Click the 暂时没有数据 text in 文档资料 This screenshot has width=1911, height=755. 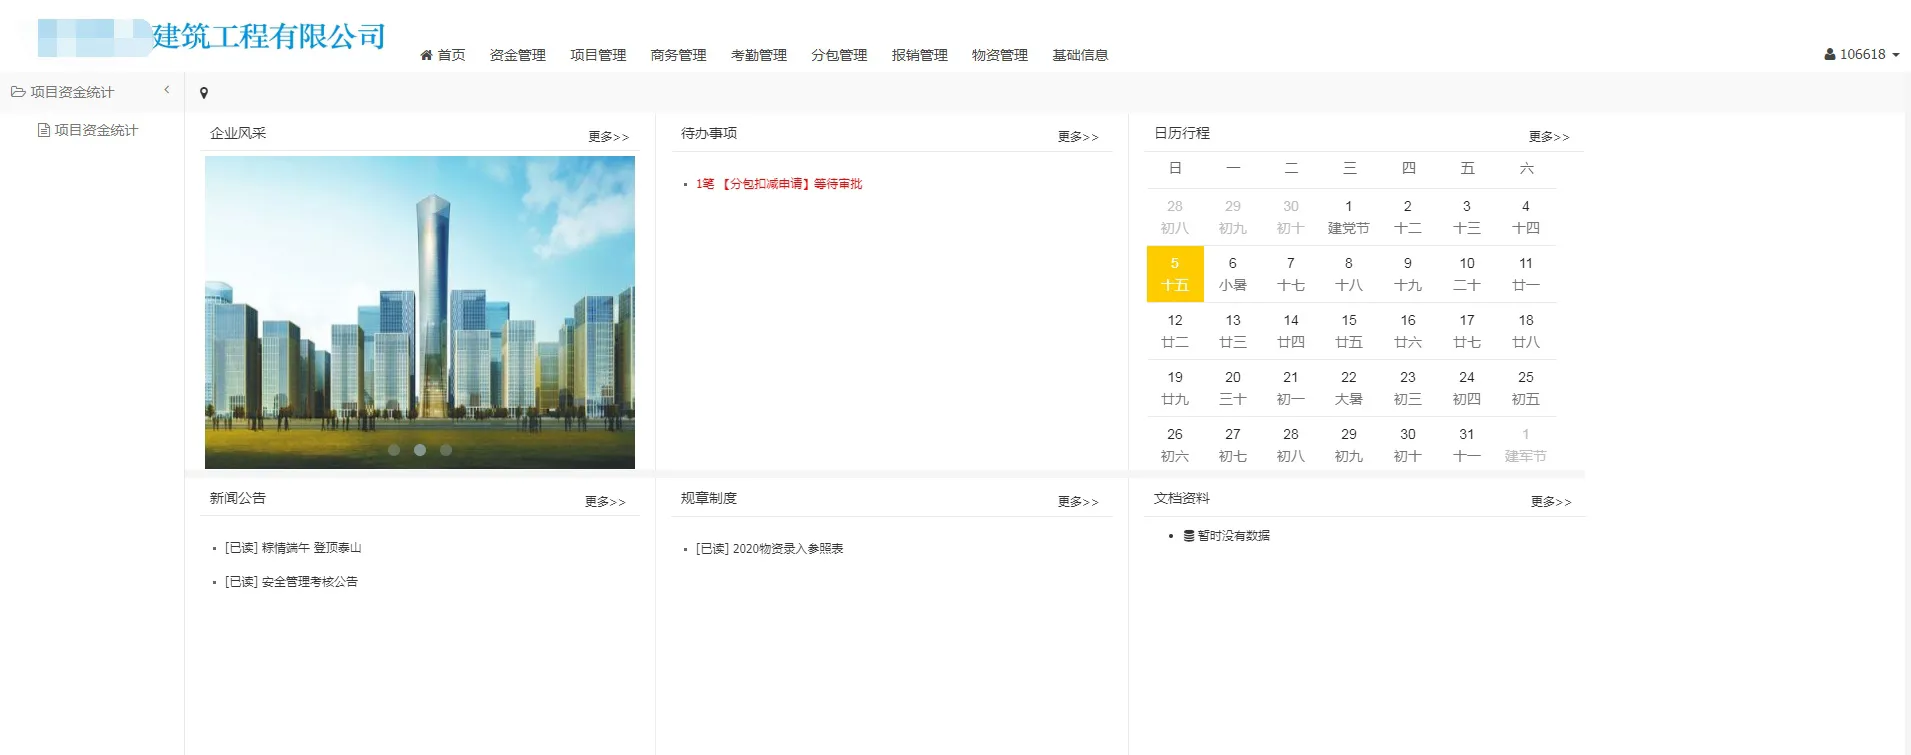click(x=1234, y=536)
